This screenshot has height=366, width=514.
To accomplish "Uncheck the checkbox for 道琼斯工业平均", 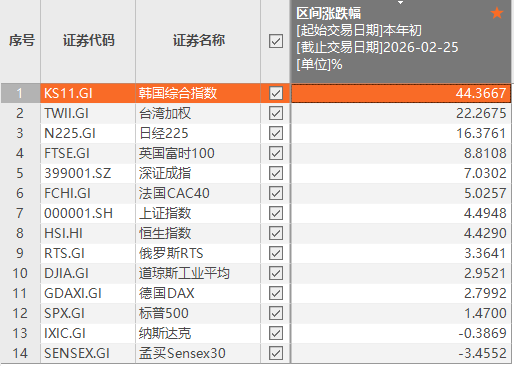I will (x=276, y=273).
